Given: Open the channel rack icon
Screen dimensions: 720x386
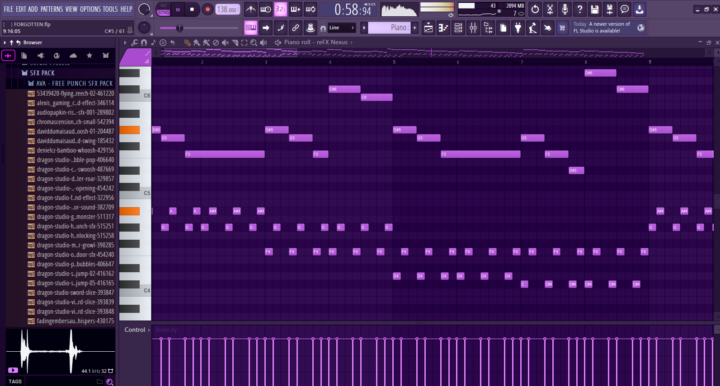Looking at the screenshot, I should [458, 28].
